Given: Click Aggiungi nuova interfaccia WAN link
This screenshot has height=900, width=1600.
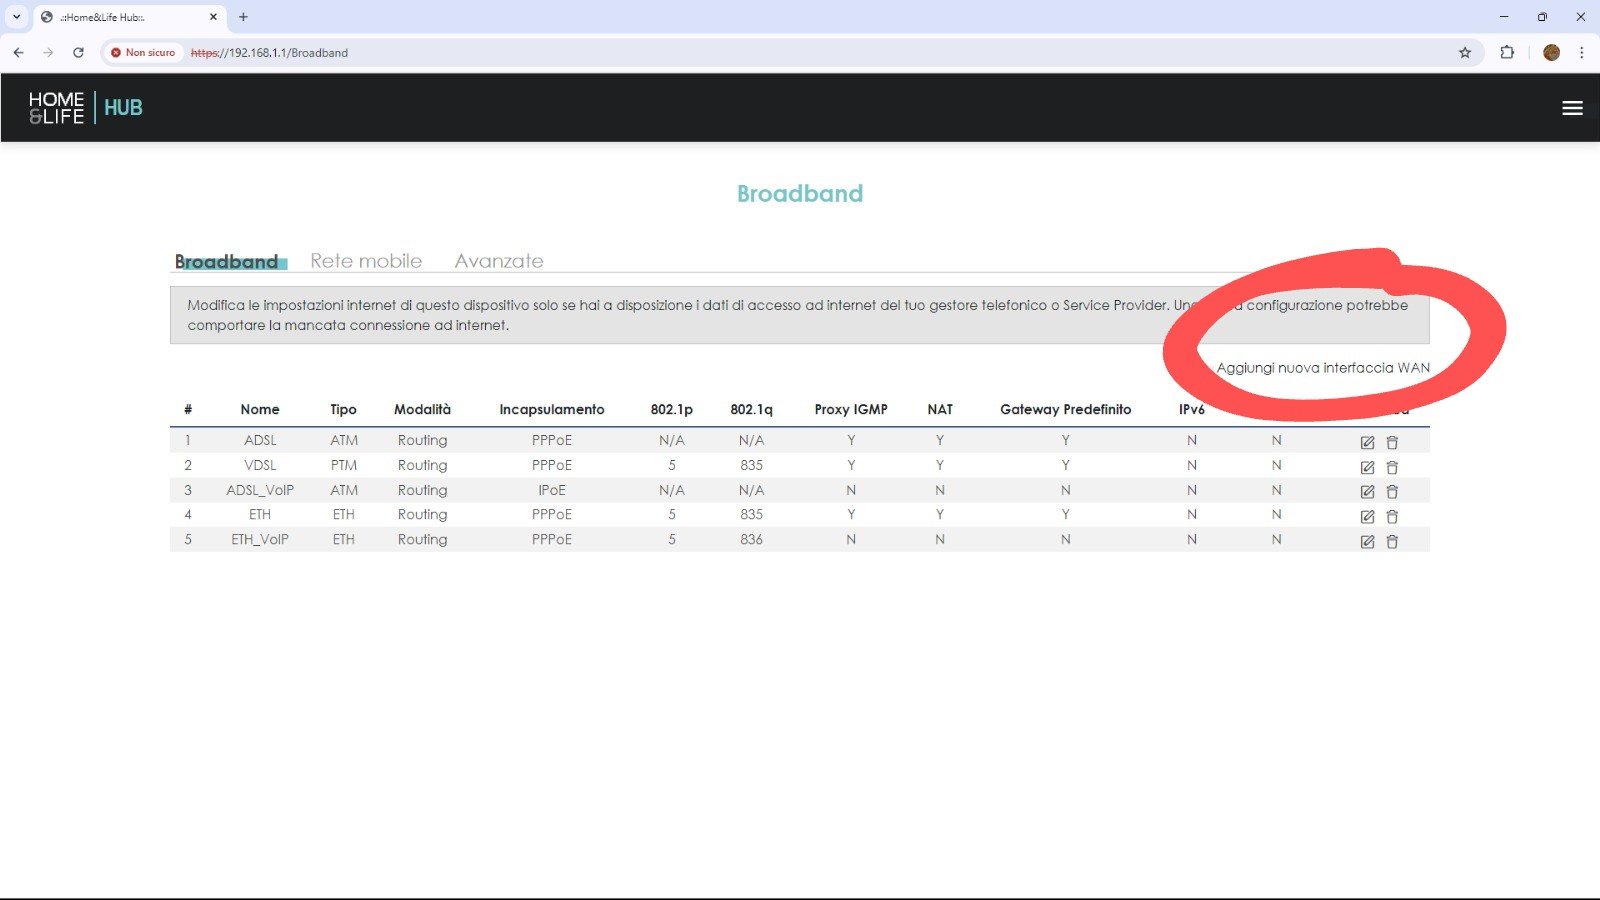Looking at the screenshot, I should pos(1322,368).
